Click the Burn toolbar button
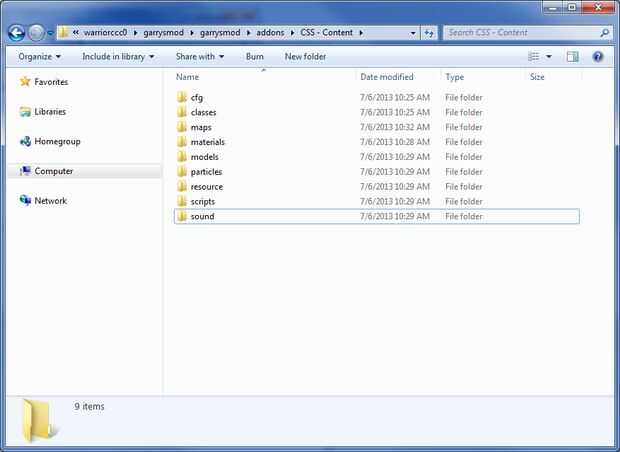This screenshot has height=452, width=620. (255, 57)
